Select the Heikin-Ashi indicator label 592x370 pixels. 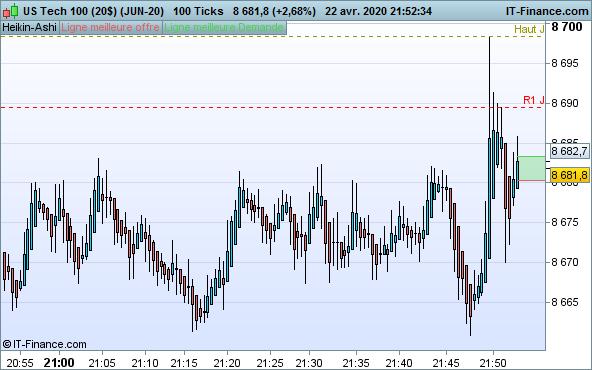tap(29, 28)
